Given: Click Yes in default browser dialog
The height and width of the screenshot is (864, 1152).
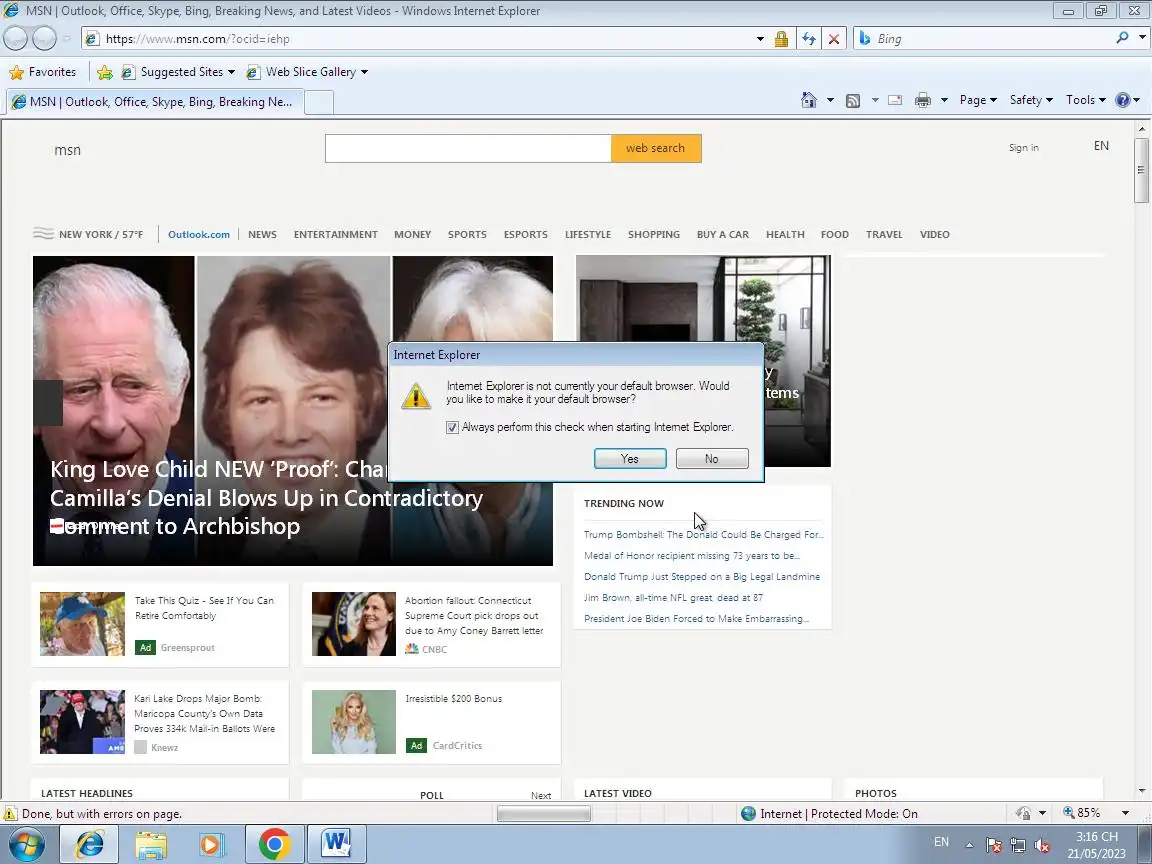Looking at the screenshot, I should pyautogui.click(x=630, y=458).
